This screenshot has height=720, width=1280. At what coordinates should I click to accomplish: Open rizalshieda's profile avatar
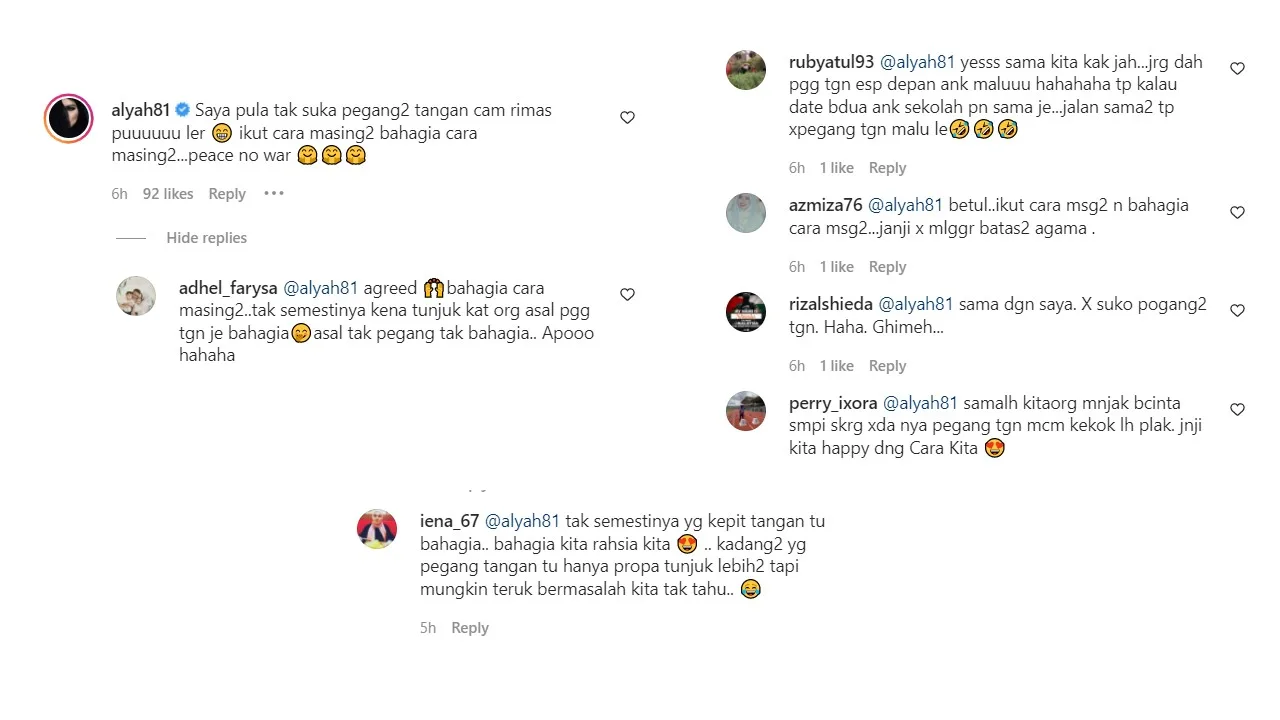click(746, 312)
